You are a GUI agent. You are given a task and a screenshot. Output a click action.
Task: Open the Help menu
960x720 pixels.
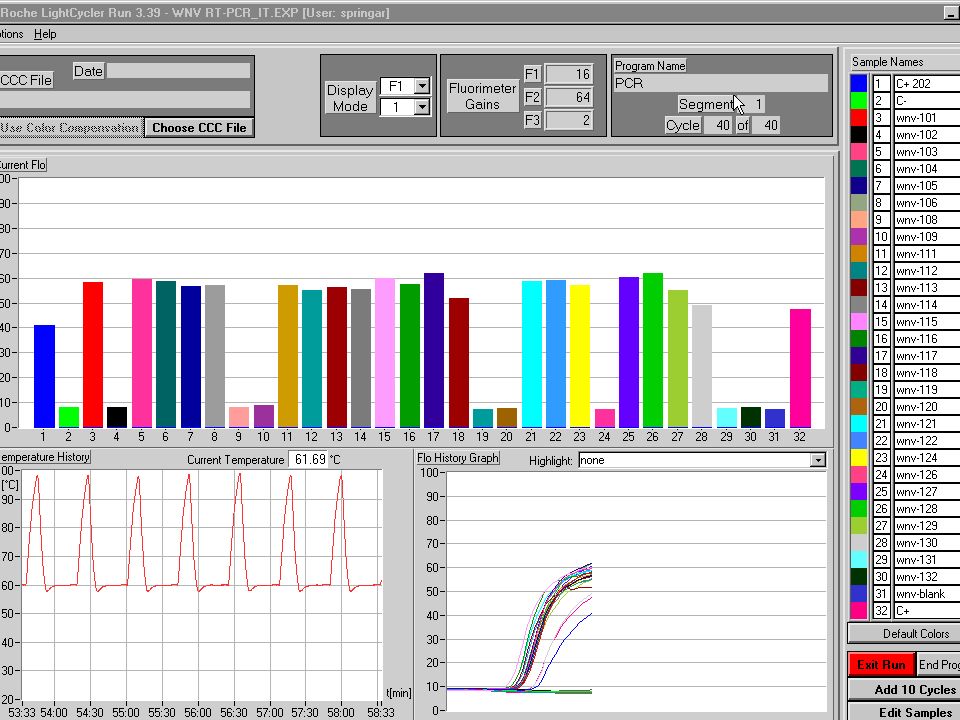pos(45,34)
